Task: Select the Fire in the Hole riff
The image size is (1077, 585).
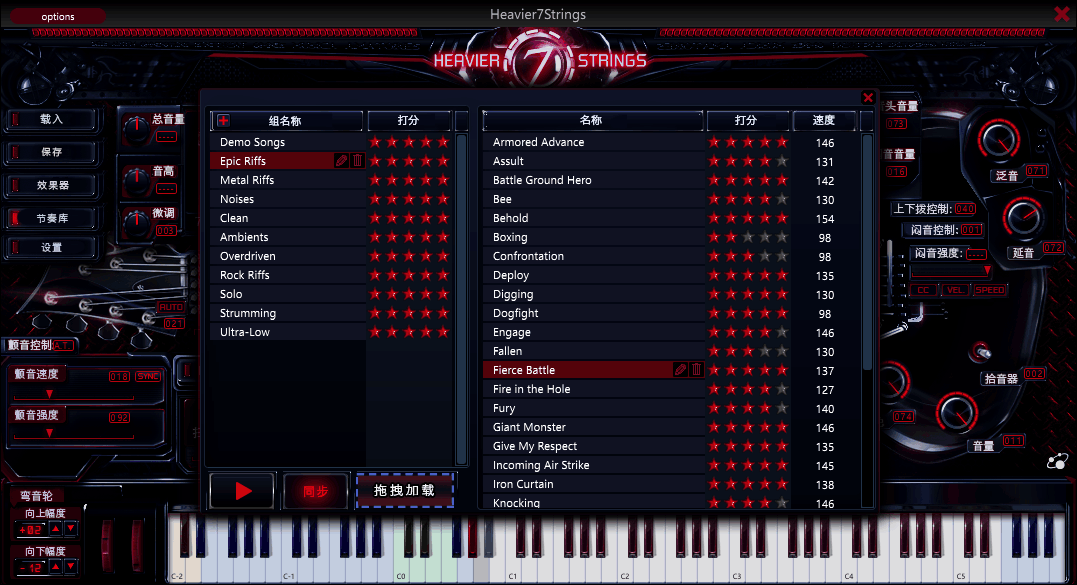Action: click(x=594, y=389)
